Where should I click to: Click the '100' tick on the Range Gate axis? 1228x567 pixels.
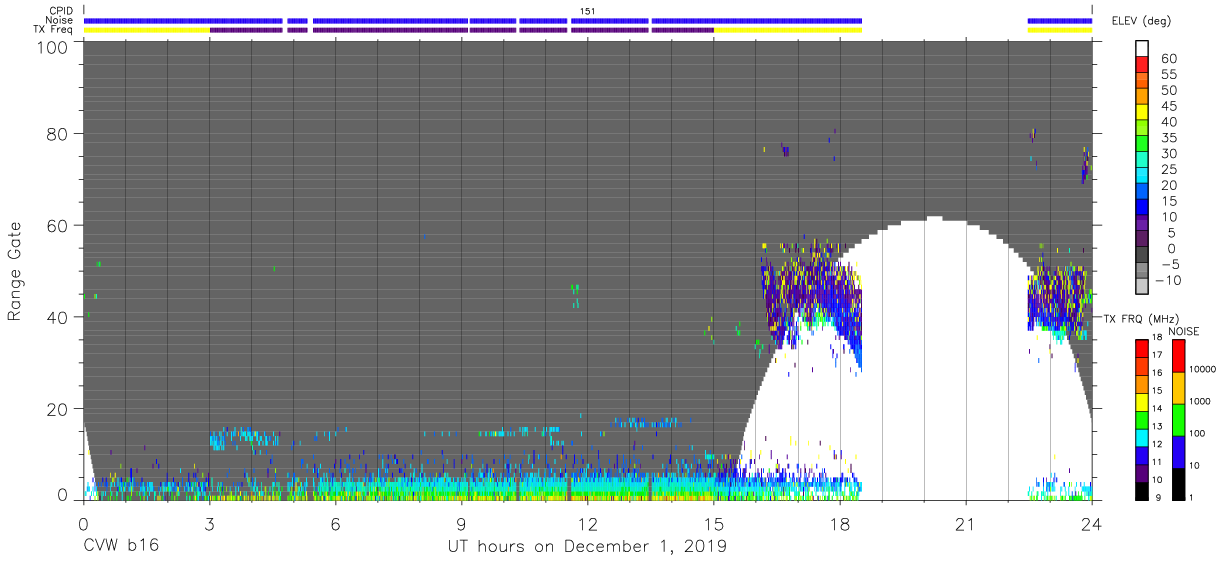(54, 47)
